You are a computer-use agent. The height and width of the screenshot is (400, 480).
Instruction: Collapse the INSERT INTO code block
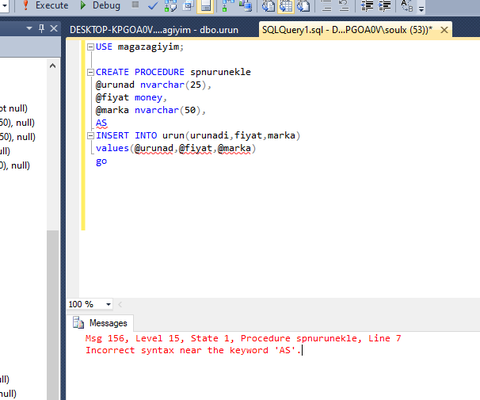click(90, 136)
